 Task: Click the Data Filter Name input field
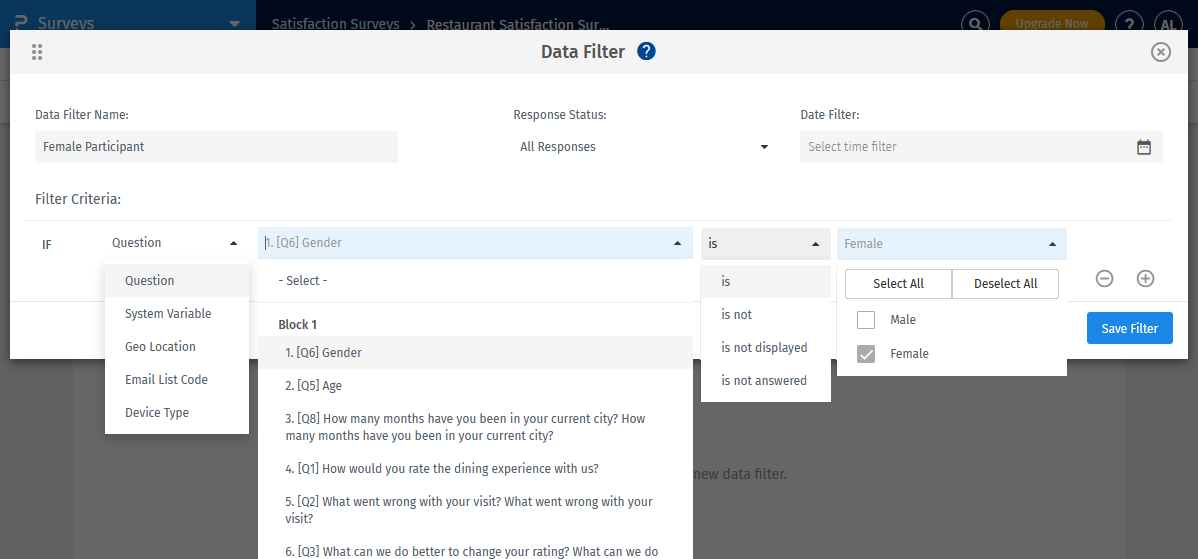[x=216, y=147]
